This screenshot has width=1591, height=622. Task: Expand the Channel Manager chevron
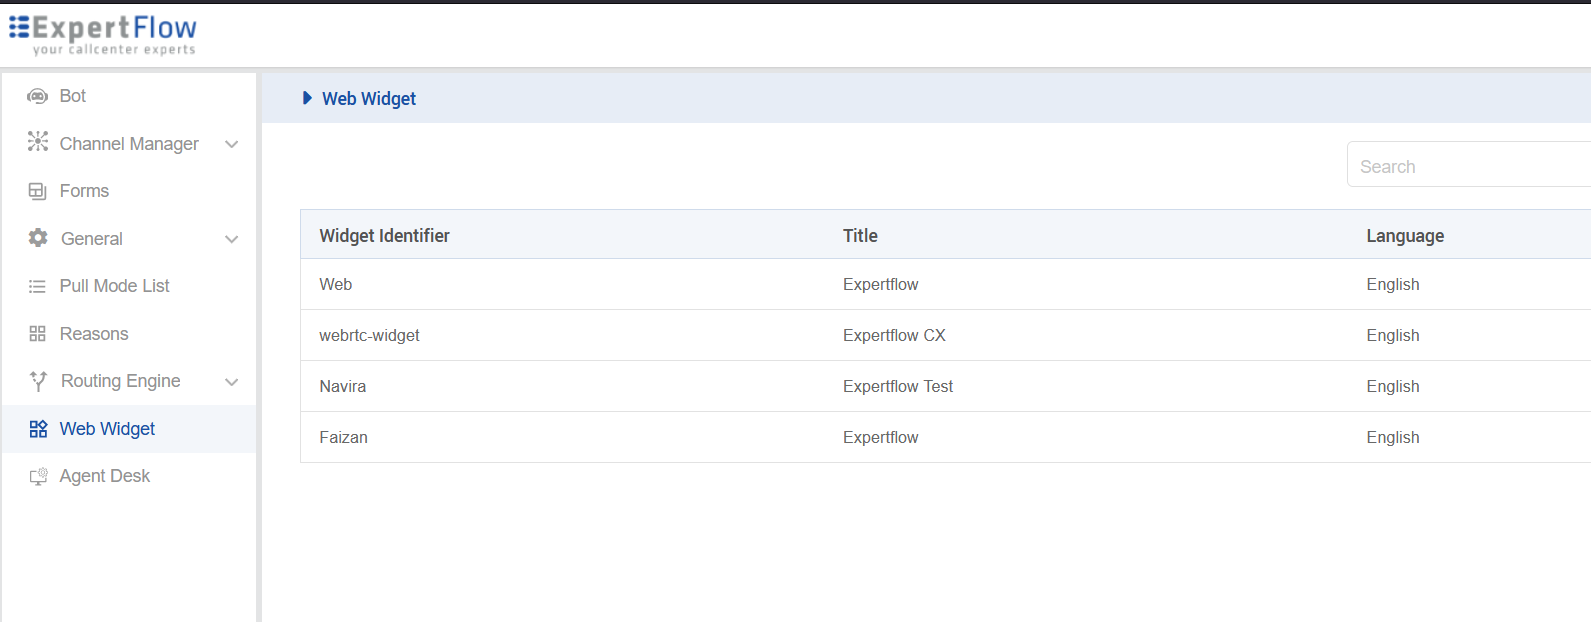tap(232, 144)
